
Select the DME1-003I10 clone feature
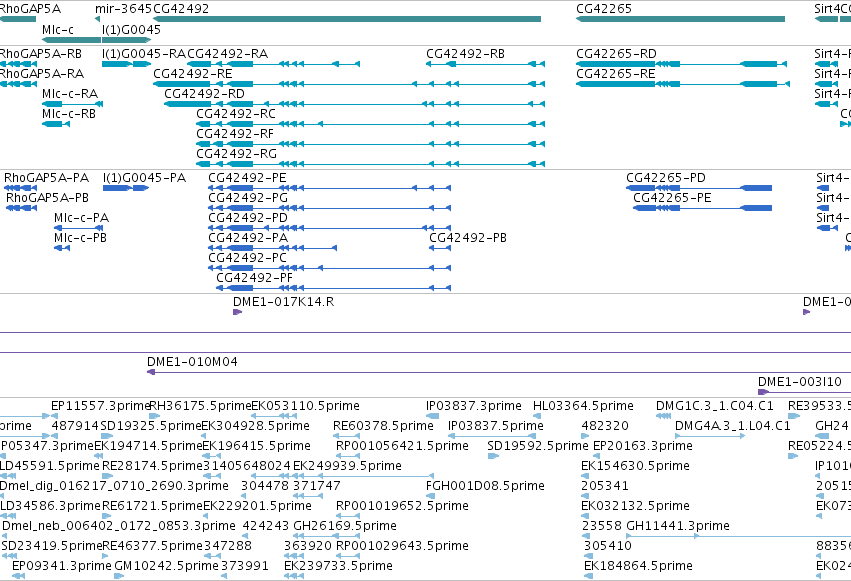(804, 392)
